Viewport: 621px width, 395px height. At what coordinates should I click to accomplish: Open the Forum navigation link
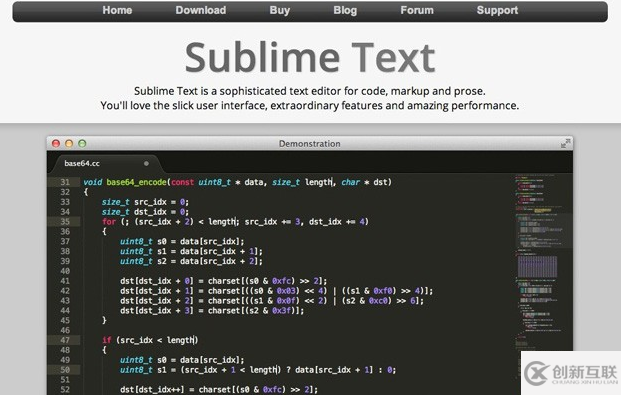tap(417, 10)
